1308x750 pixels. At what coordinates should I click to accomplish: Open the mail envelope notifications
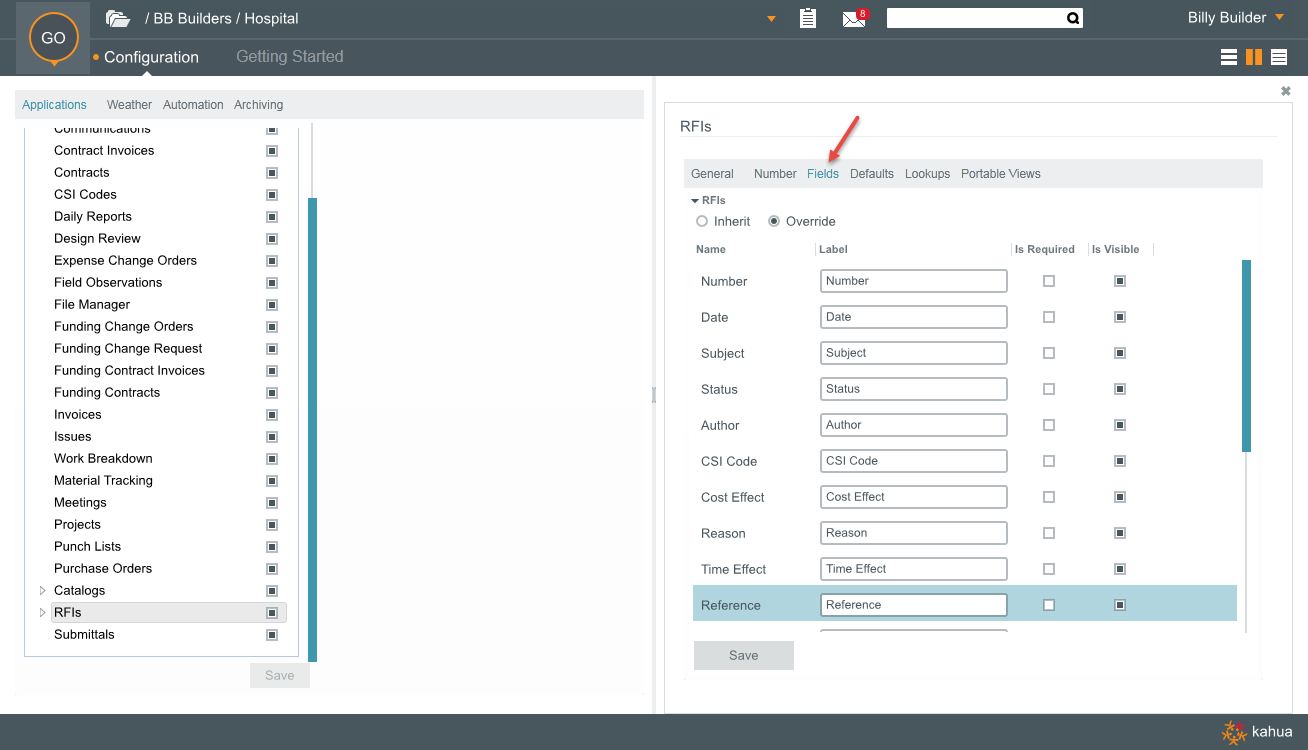click(853, 19)
